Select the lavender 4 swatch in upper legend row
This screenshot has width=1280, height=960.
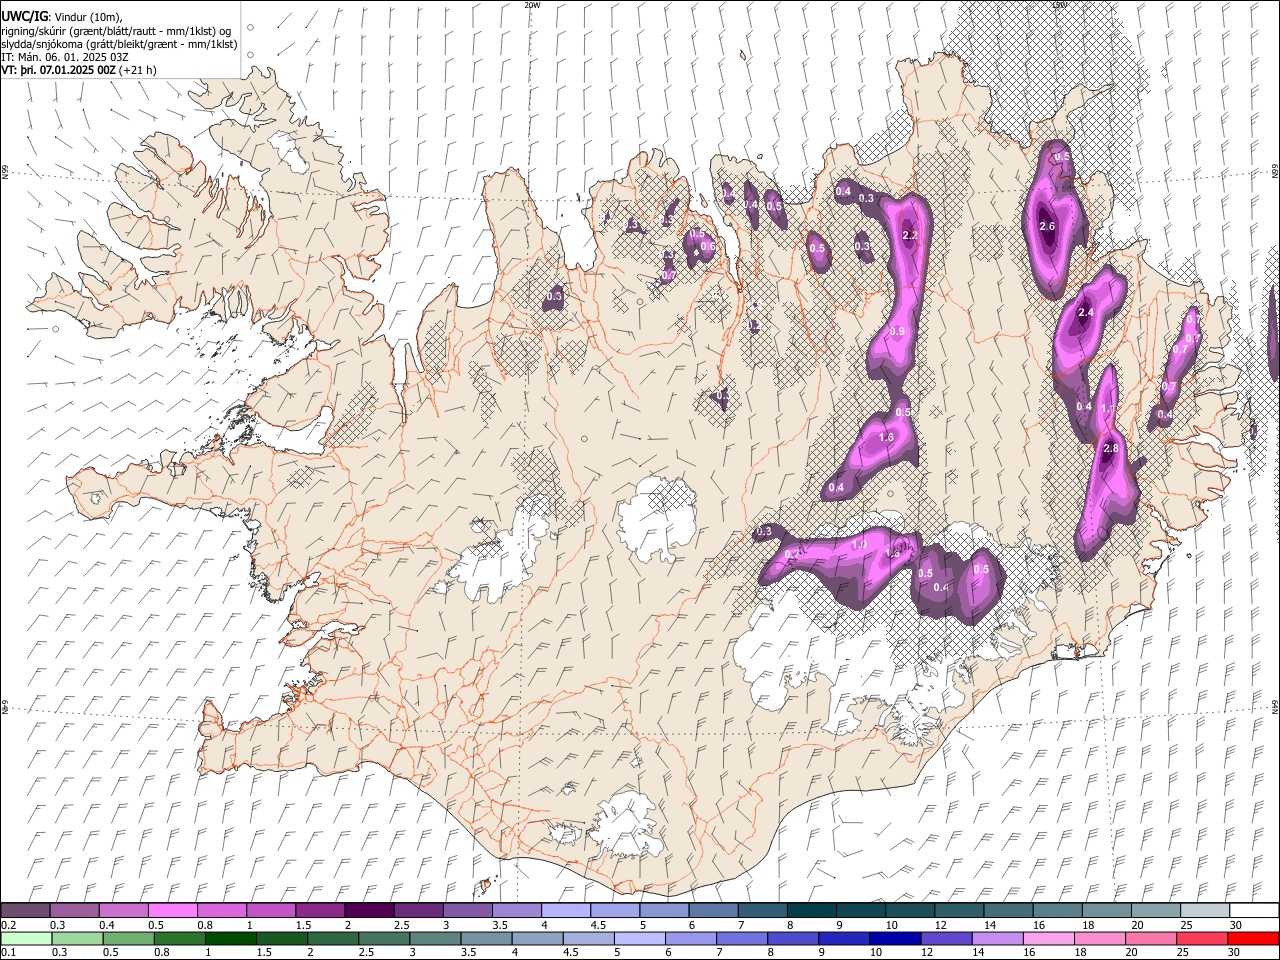point(566,911)
